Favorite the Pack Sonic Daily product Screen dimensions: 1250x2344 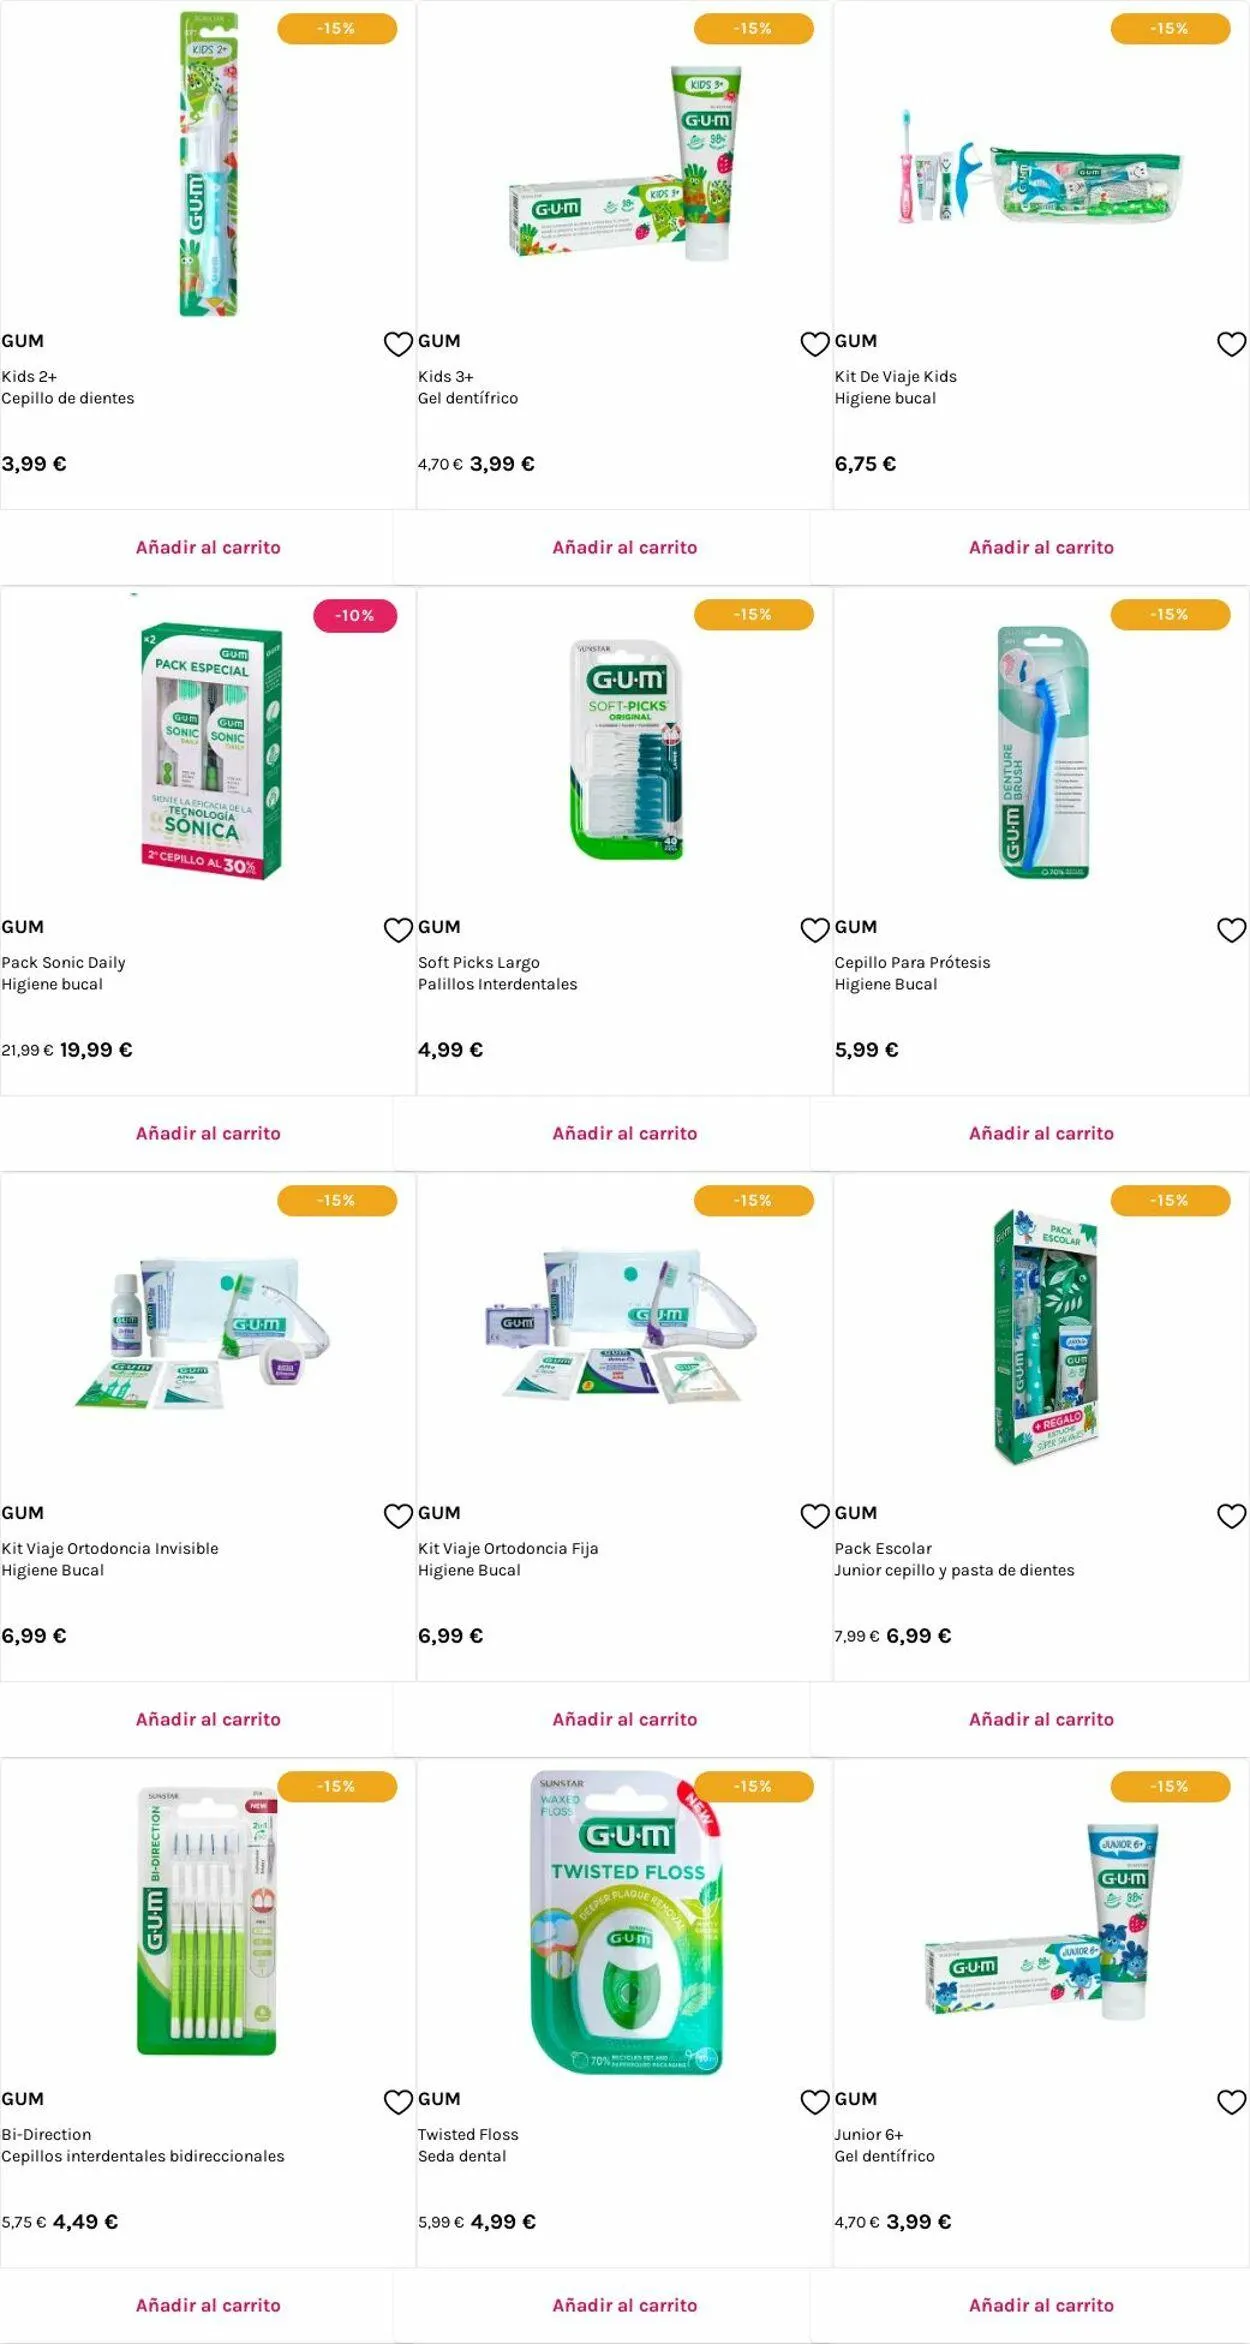click(398, 930)
